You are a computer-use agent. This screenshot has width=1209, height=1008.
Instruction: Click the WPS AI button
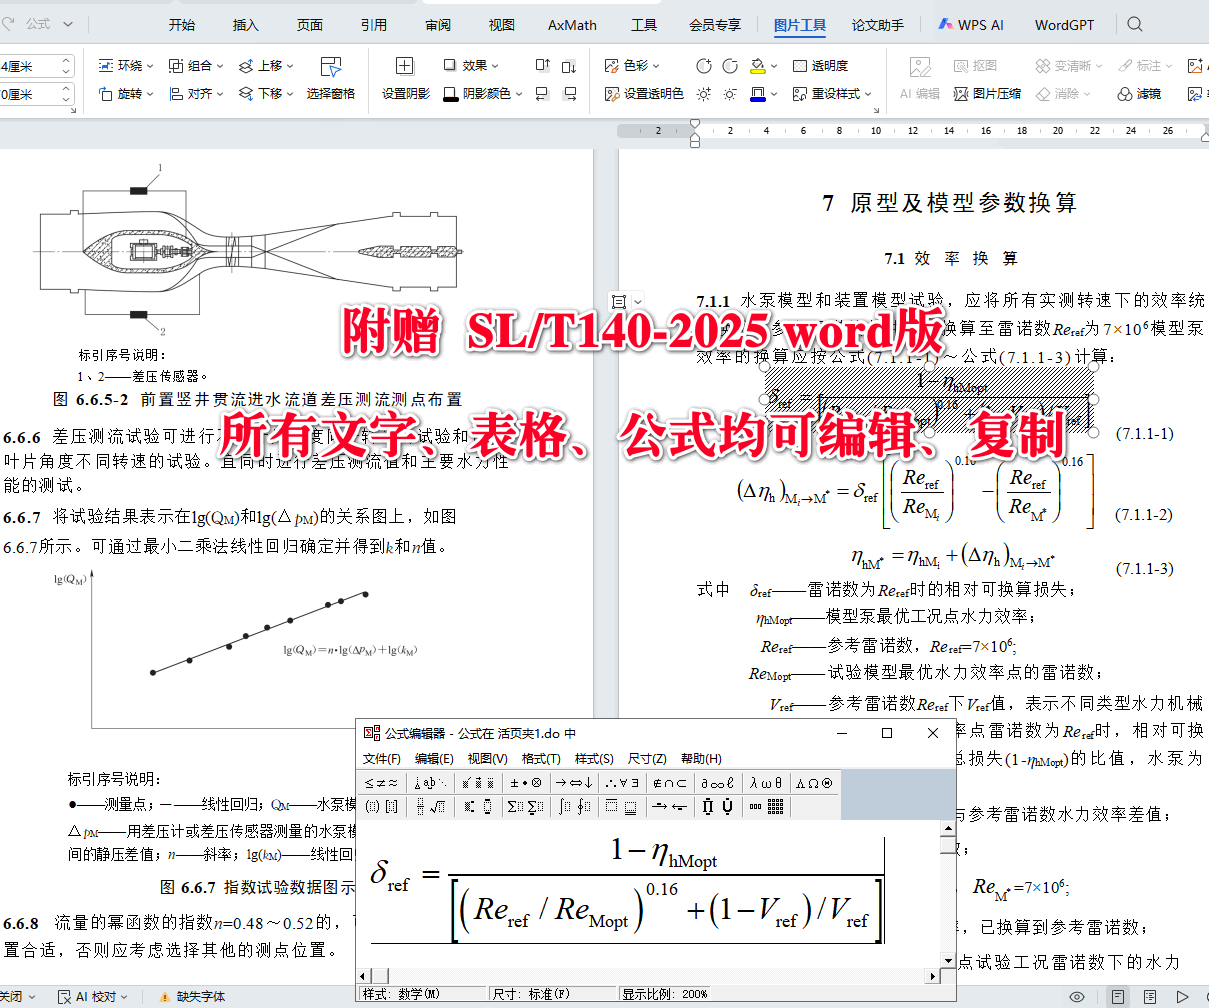[x=971, y=25]
